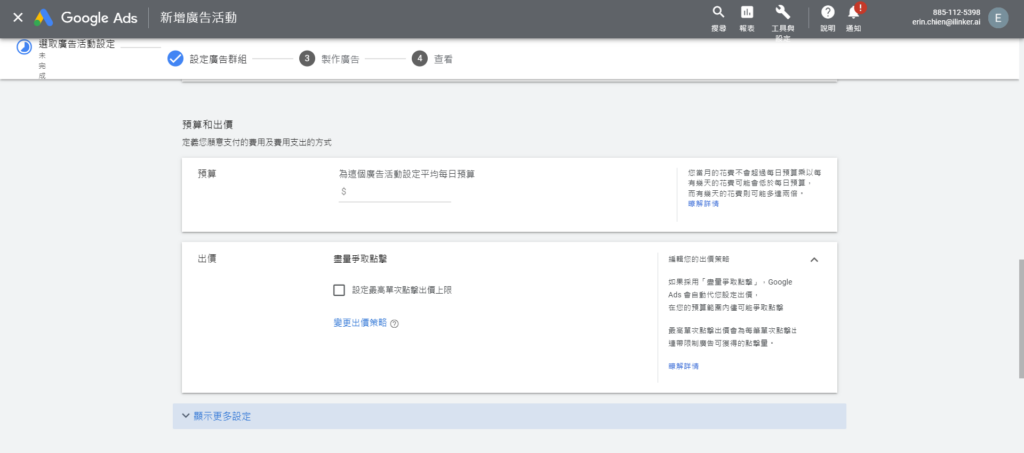Go to step 選取廣告活動設定 progress icon
1024x453 pixels.
point(24,48)
